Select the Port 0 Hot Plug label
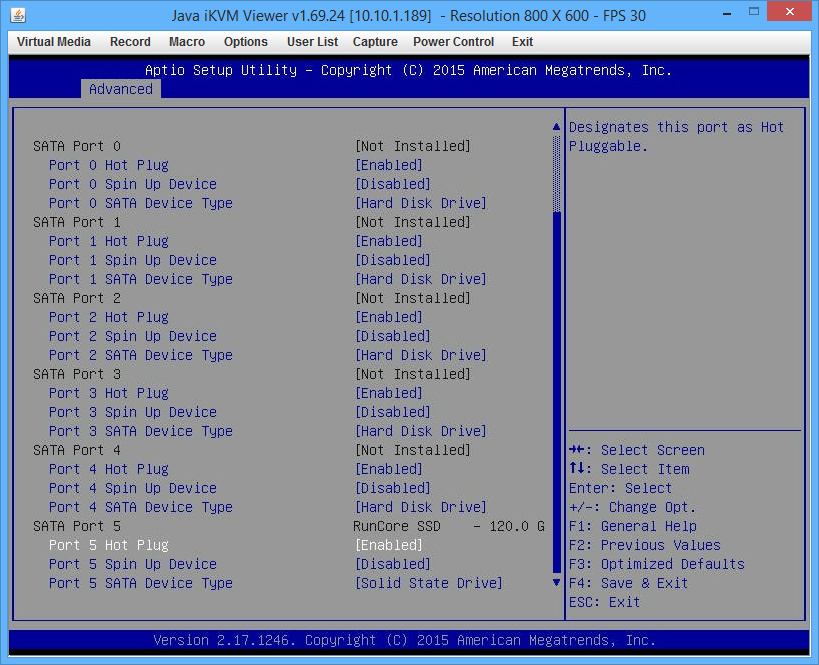819x665 pixels. click(x=109, y=165)
